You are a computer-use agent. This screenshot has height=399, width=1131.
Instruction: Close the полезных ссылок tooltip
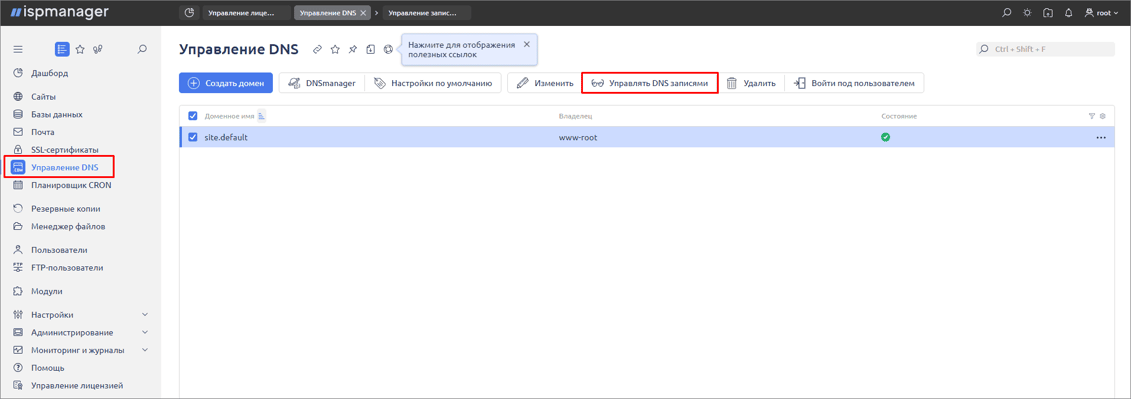[527, 44]
